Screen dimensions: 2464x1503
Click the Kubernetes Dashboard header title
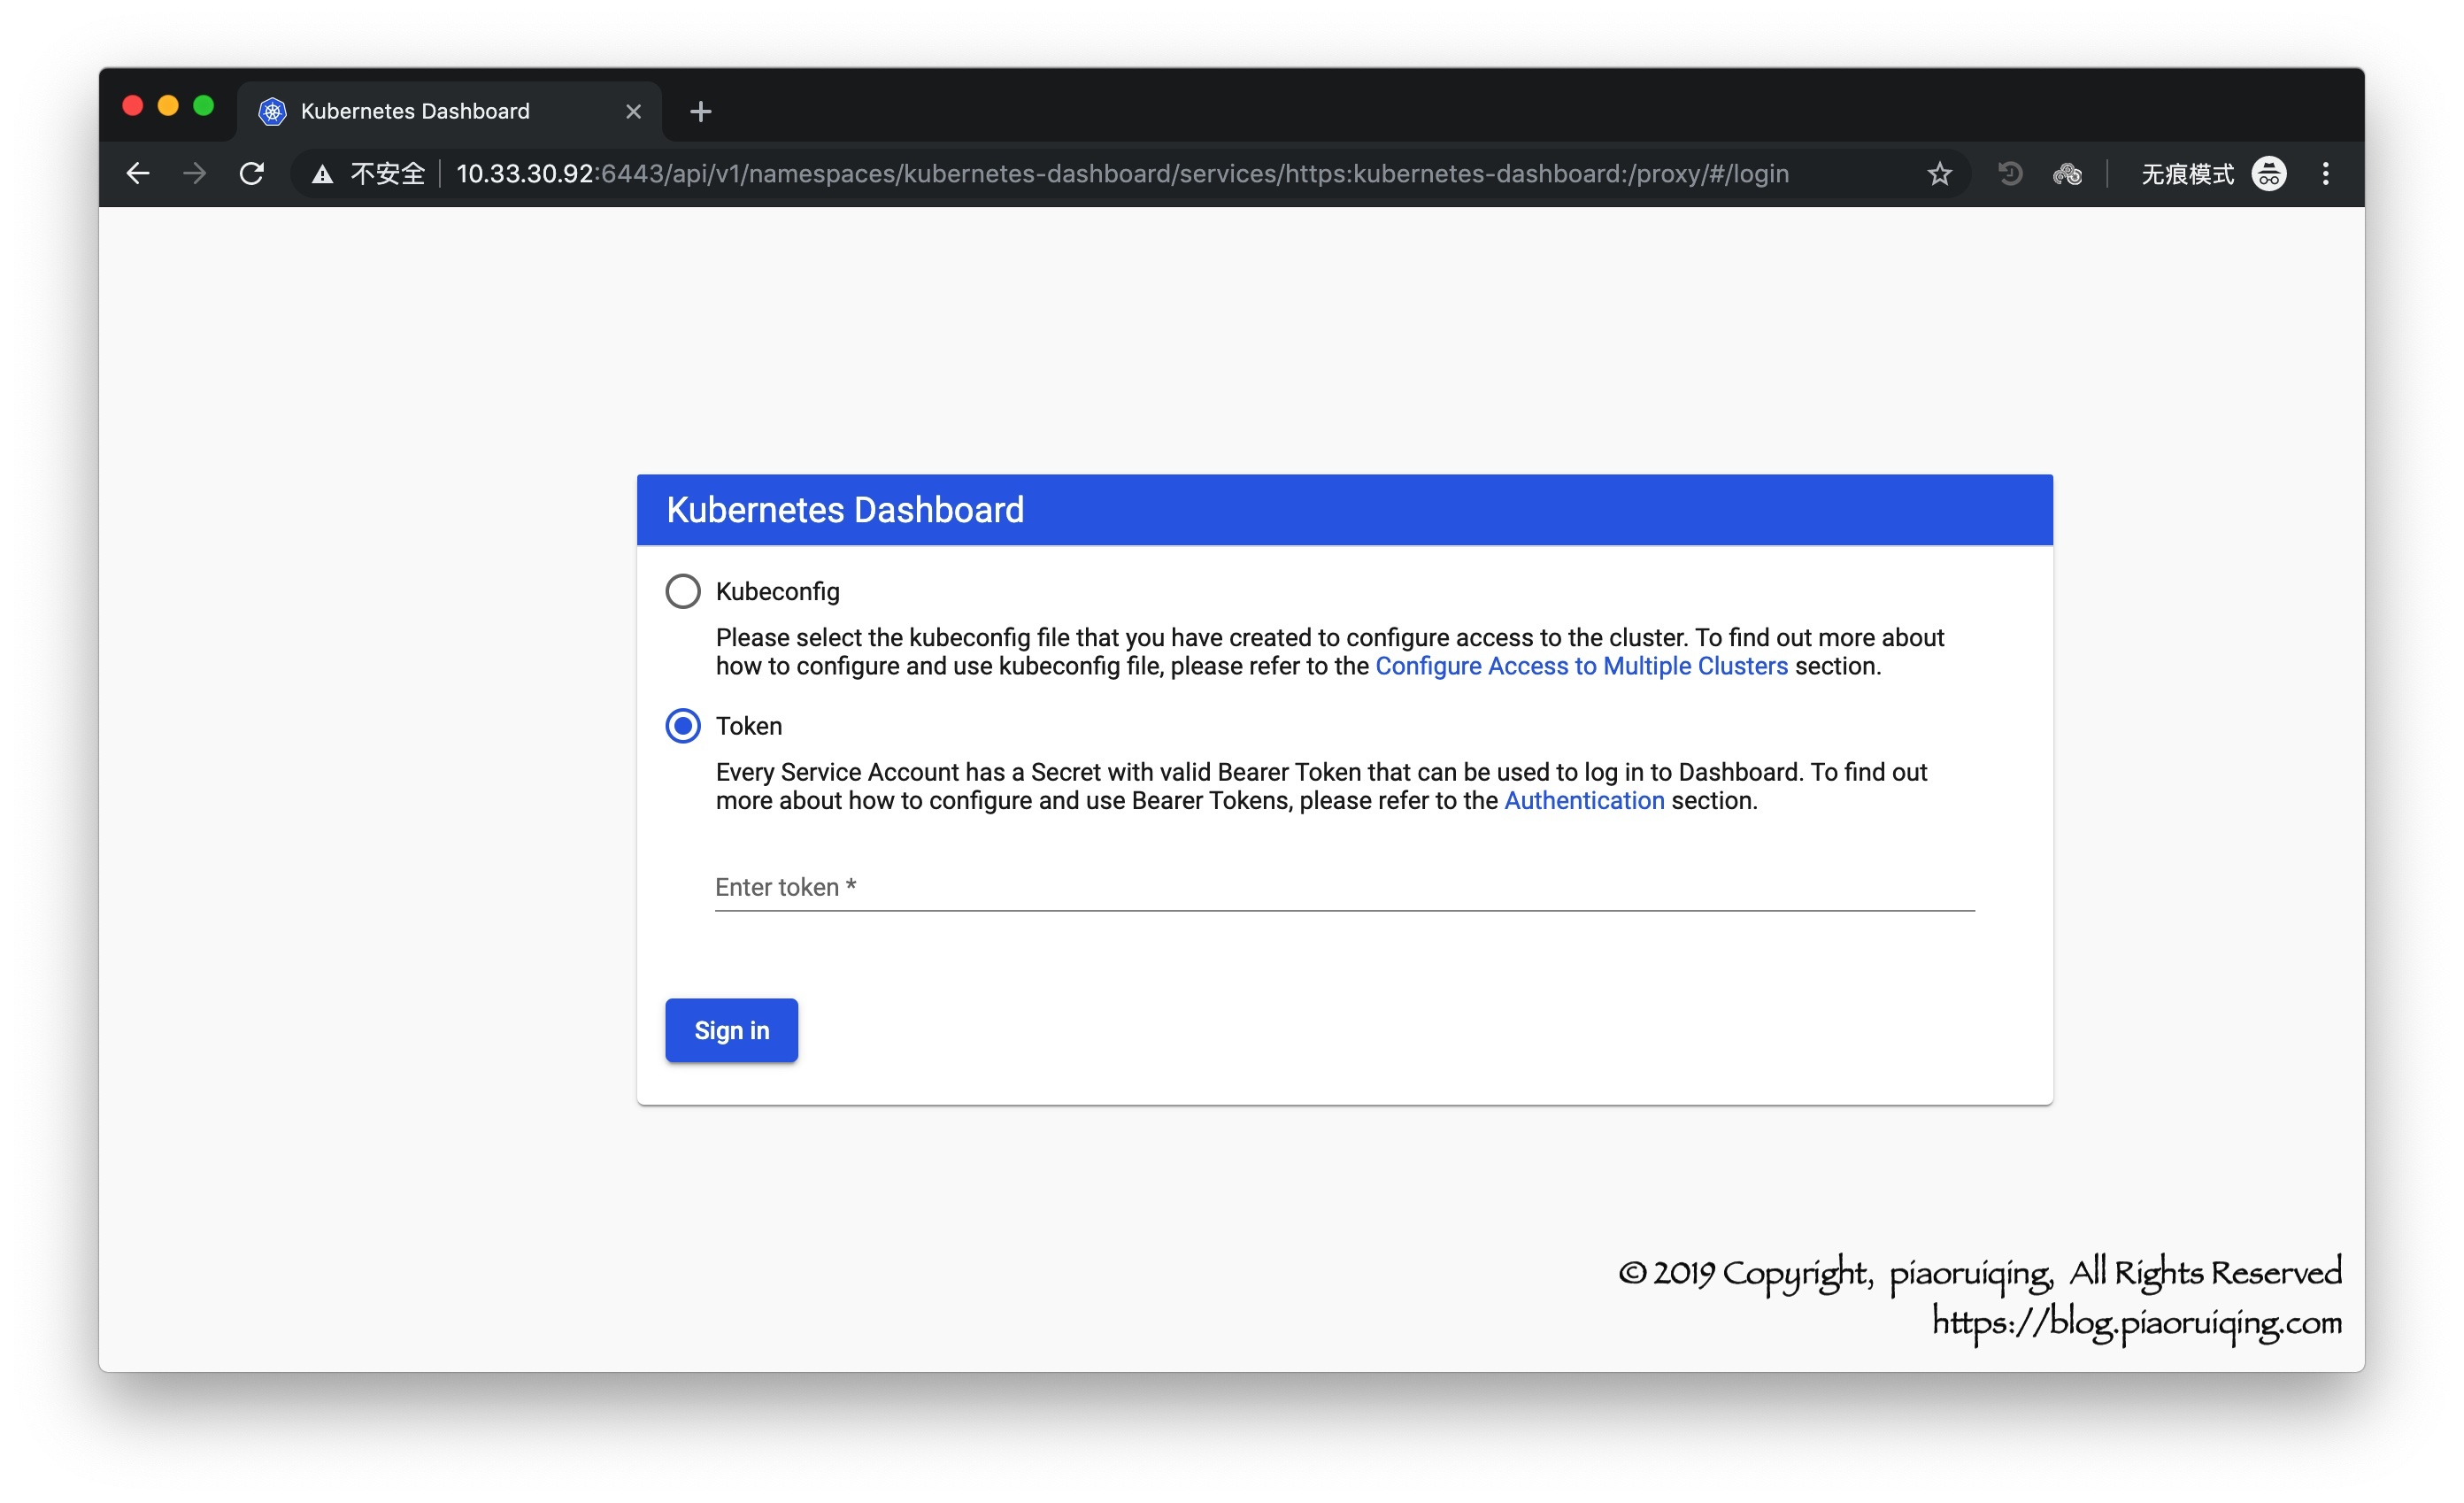pyautogui.click(x=845, y=510)
